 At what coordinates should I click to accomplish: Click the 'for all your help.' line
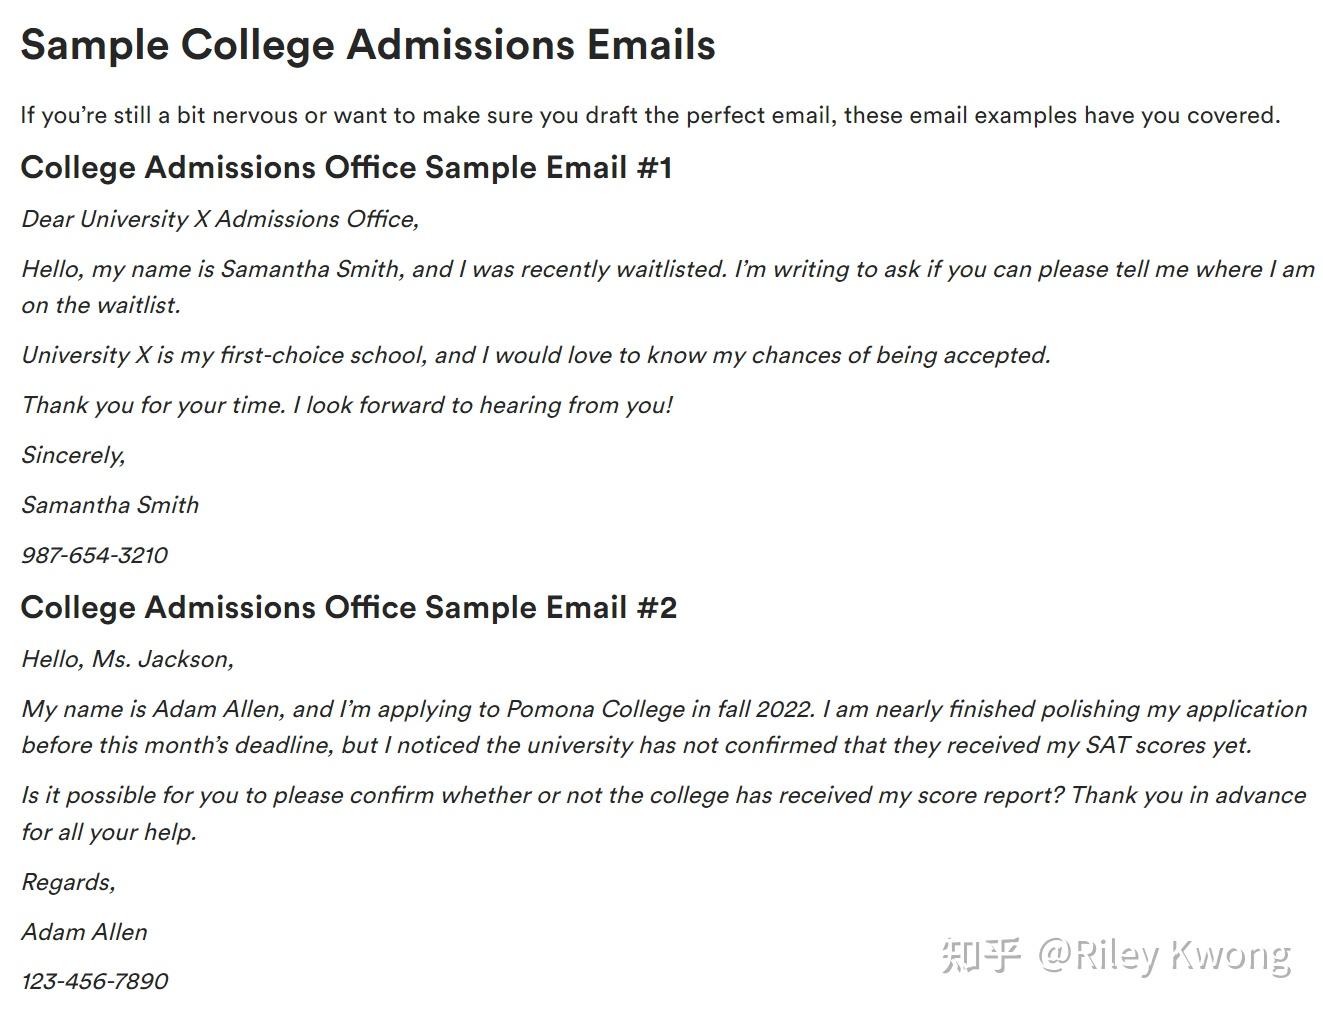[109, 832]
